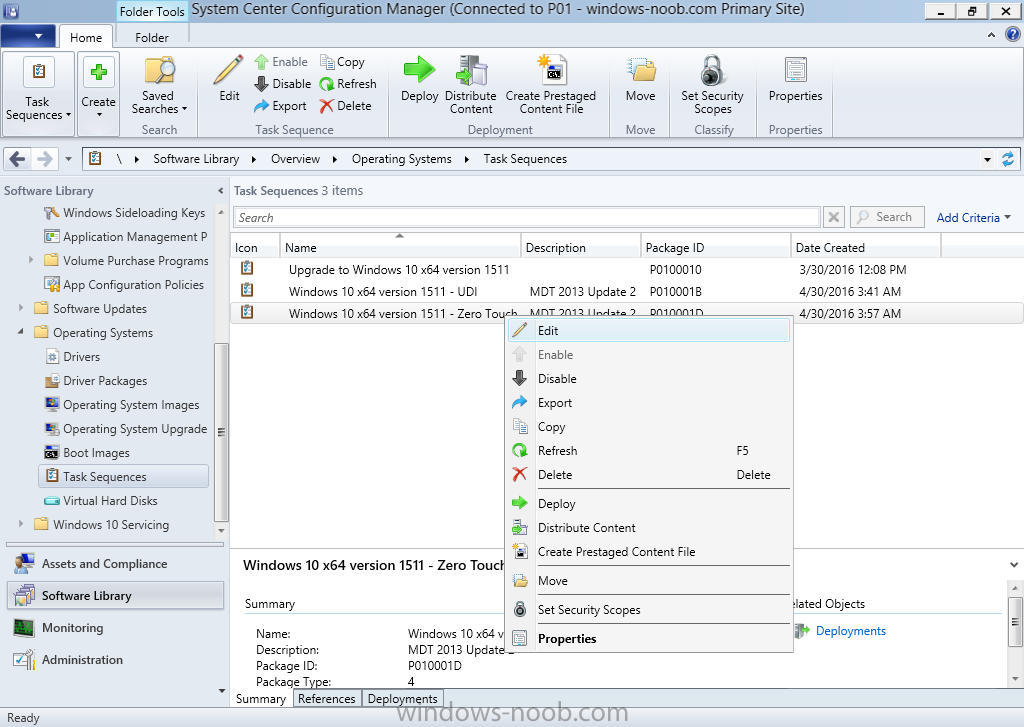
Task: Expand the Software Updates folder
Action: click(21, 308)
